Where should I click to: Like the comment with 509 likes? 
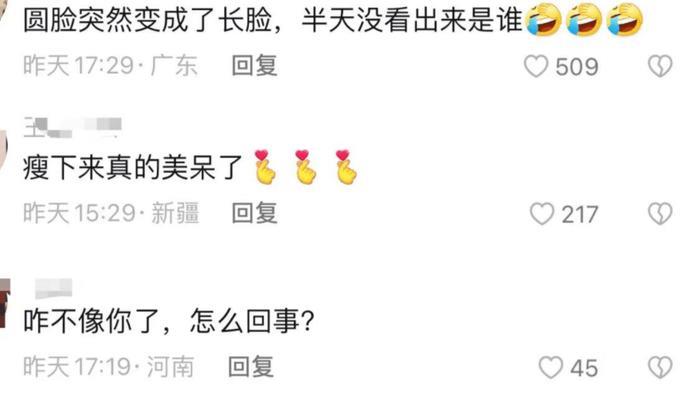pyautogui.click(x=536, y=67)
